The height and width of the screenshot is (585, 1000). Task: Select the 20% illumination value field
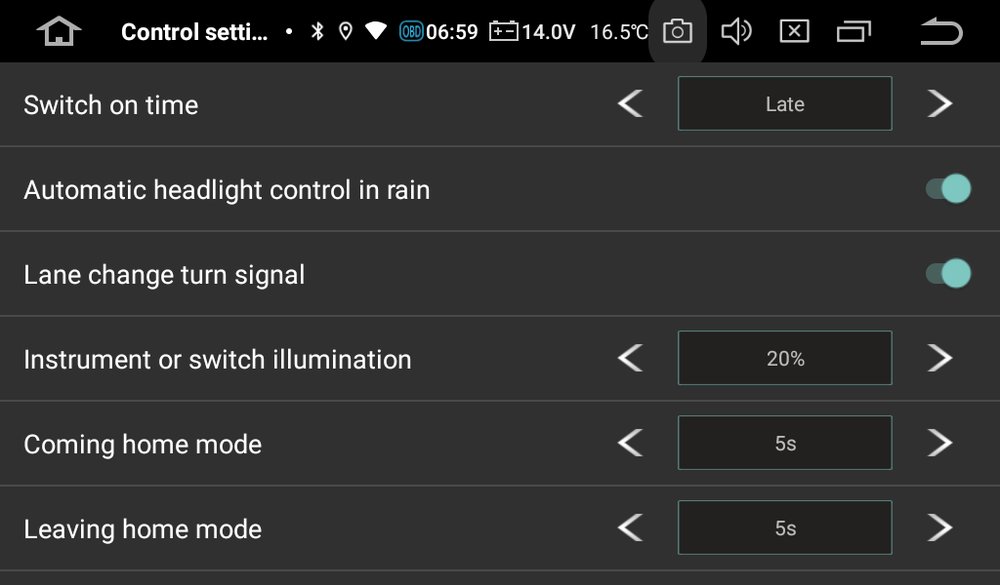(784, 358)
